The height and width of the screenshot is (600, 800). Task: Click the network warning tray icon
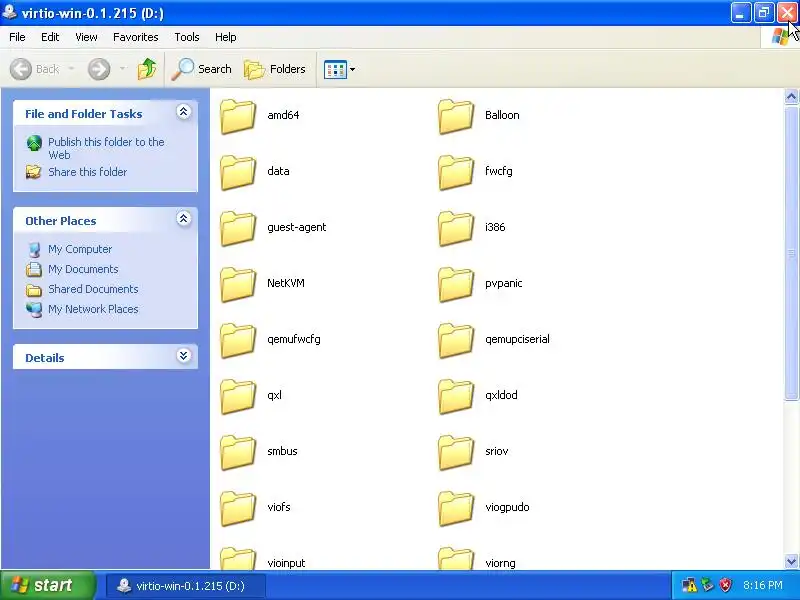(x=689, y=585)
